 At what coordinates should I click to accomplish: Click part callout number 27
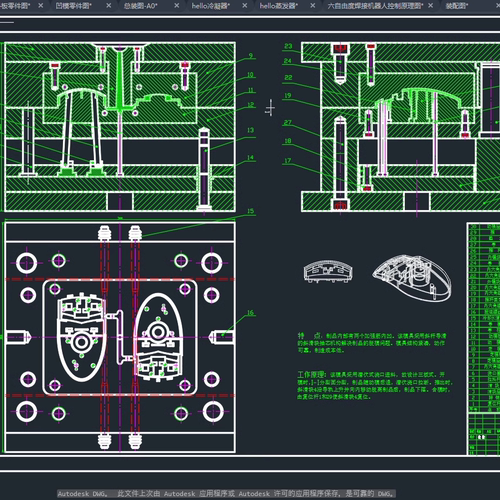point(288,122)
